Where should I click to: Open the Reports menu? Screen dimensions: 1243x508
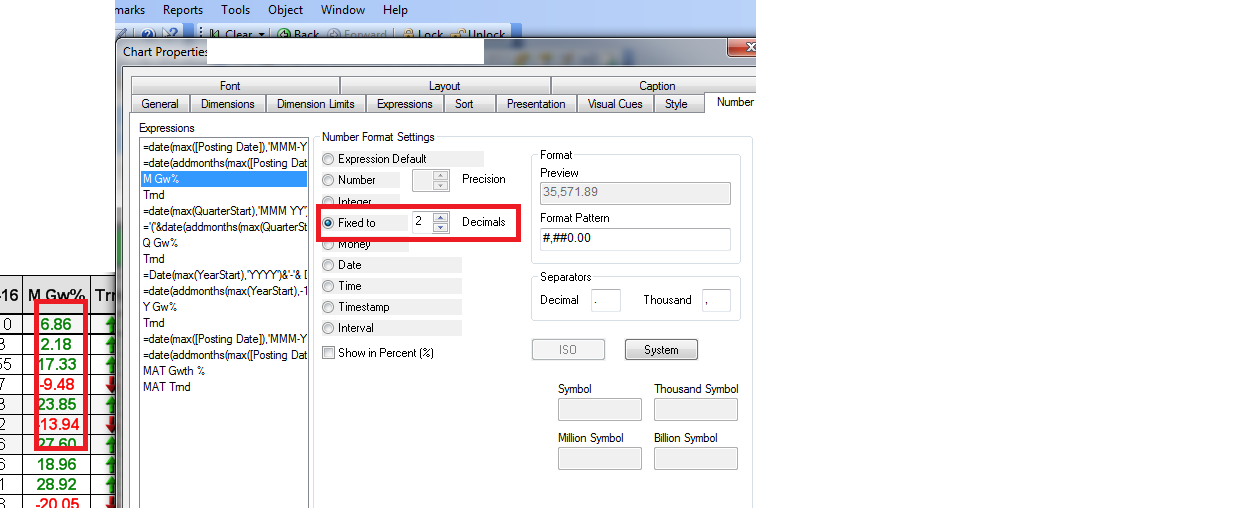[182, 10]
